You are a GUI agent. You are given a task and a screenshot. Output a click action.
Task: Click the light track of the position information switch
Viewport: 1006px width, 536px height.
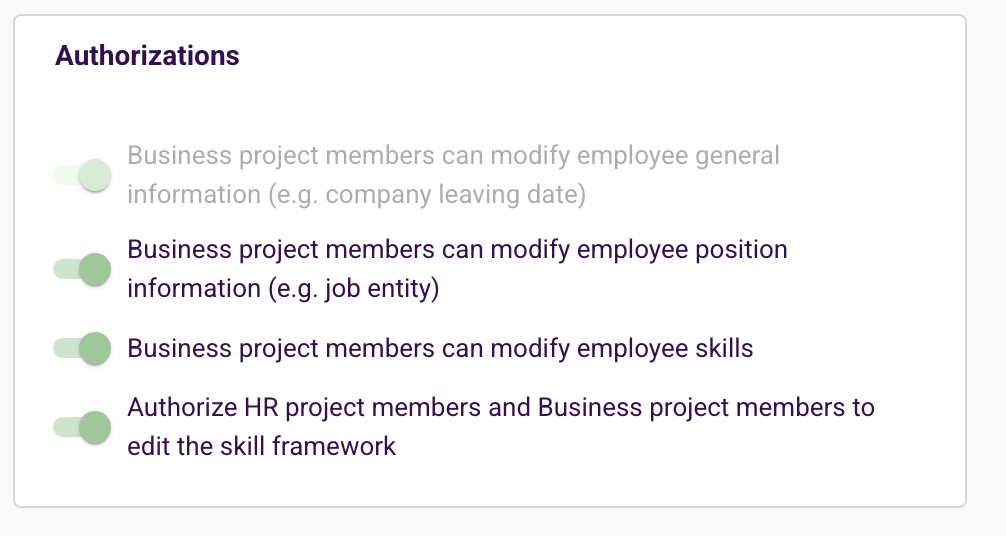[x=65, y=269]
